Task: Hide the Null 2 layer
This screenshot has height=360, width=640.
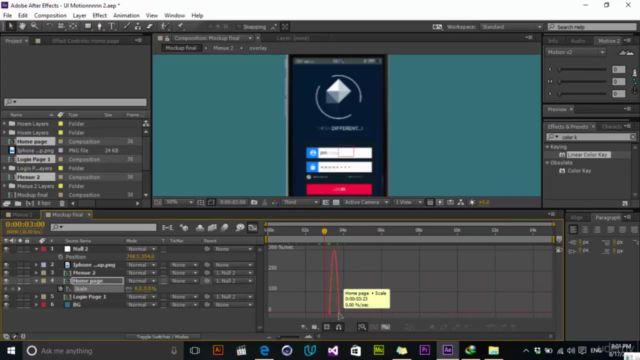Action: point(6,249)
